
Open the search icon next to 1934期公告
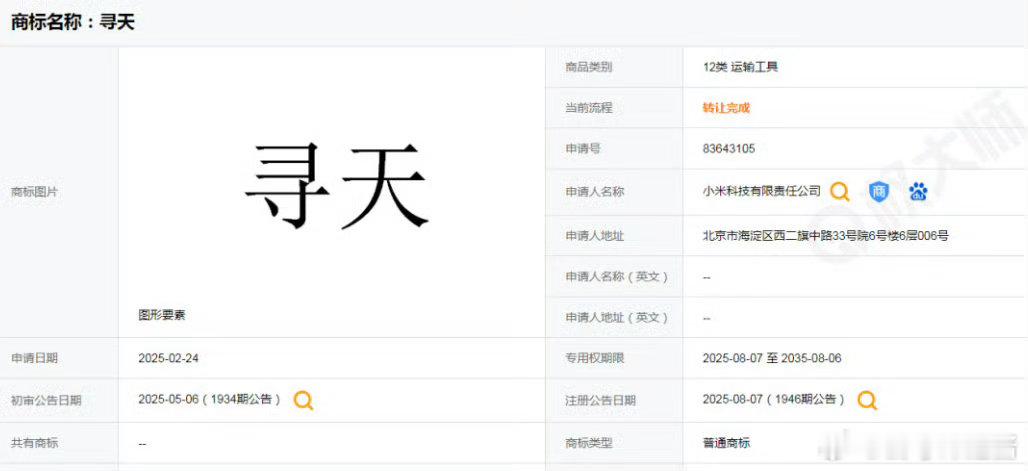click(303, 399)
